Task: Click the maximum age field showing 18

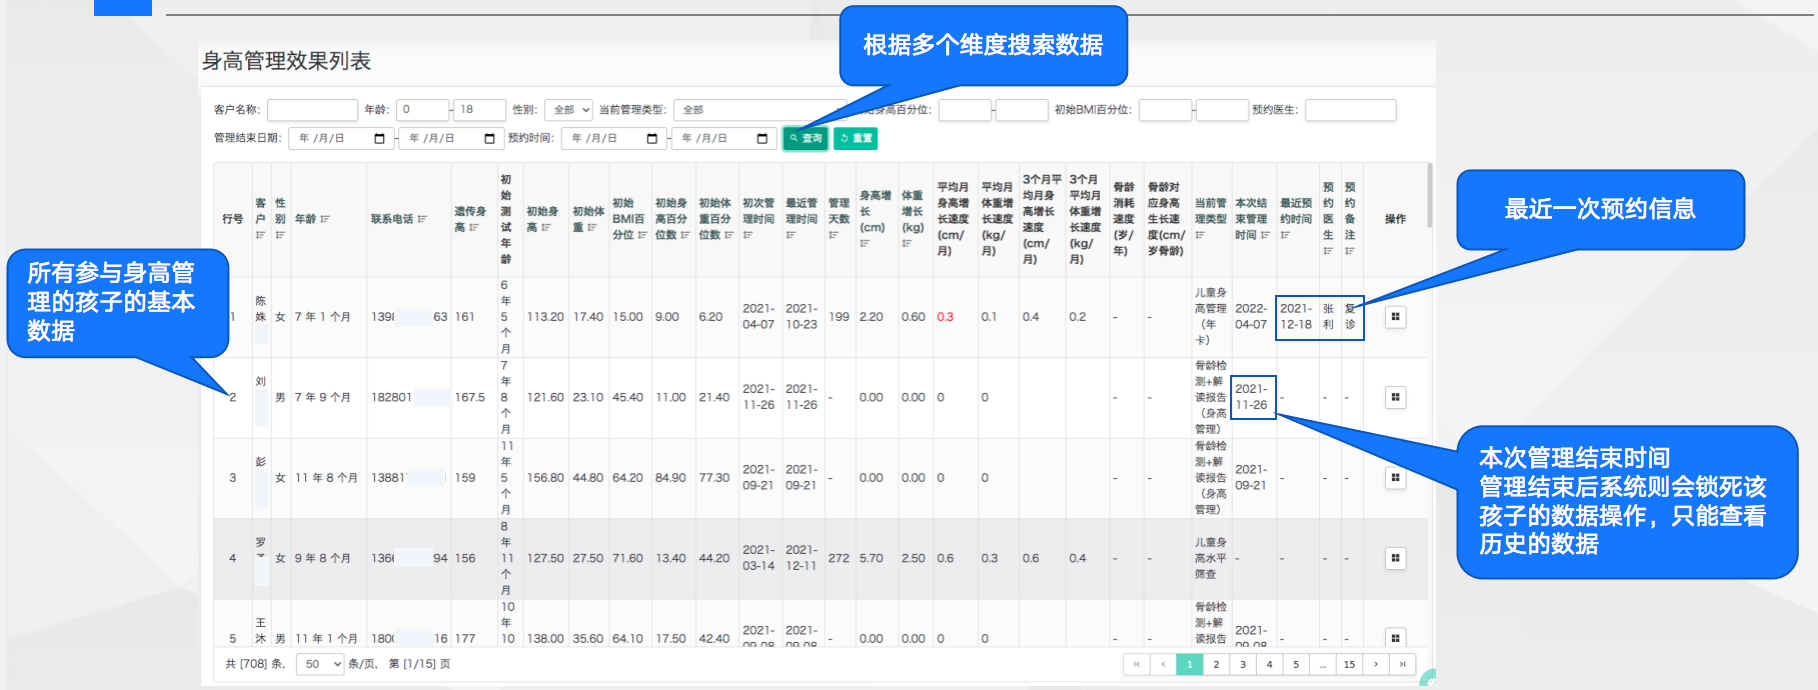Action: tap(479, 110)
